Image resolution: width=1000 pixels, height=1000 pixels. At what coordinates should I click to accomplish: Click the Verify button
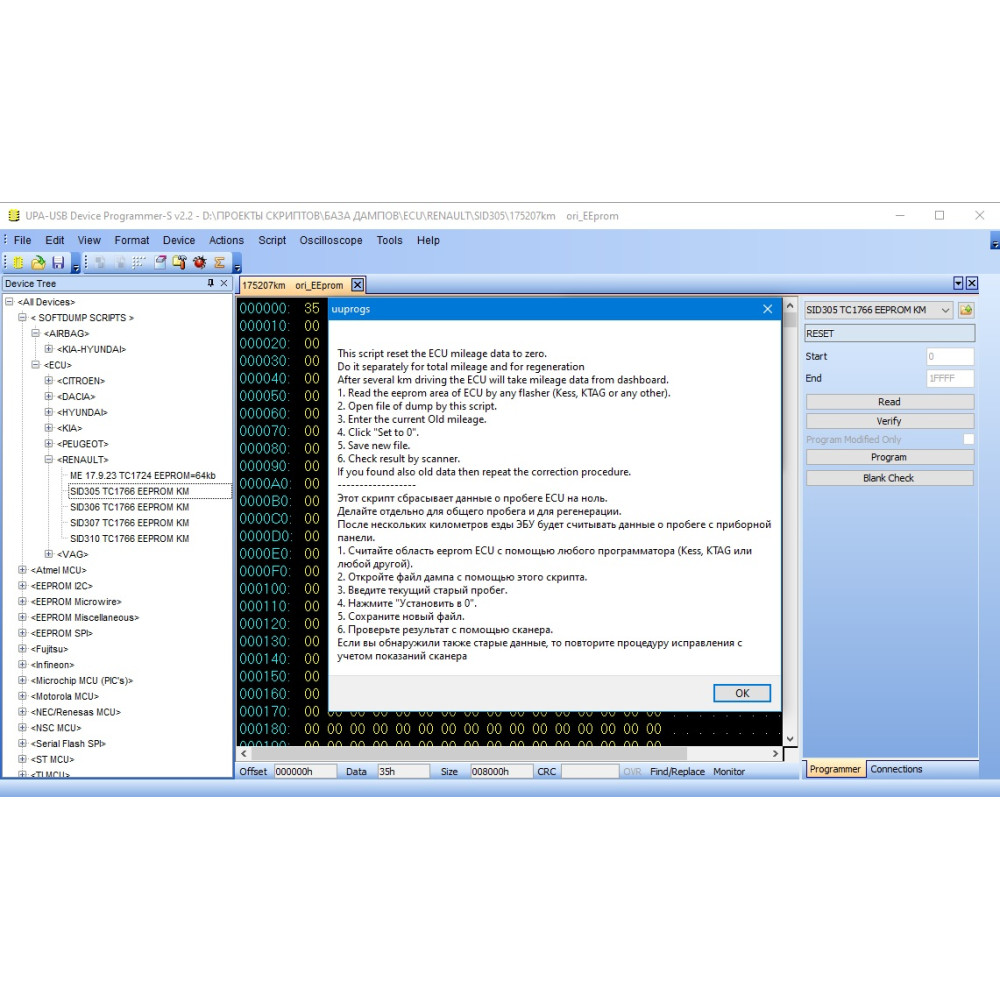[889, 421]
